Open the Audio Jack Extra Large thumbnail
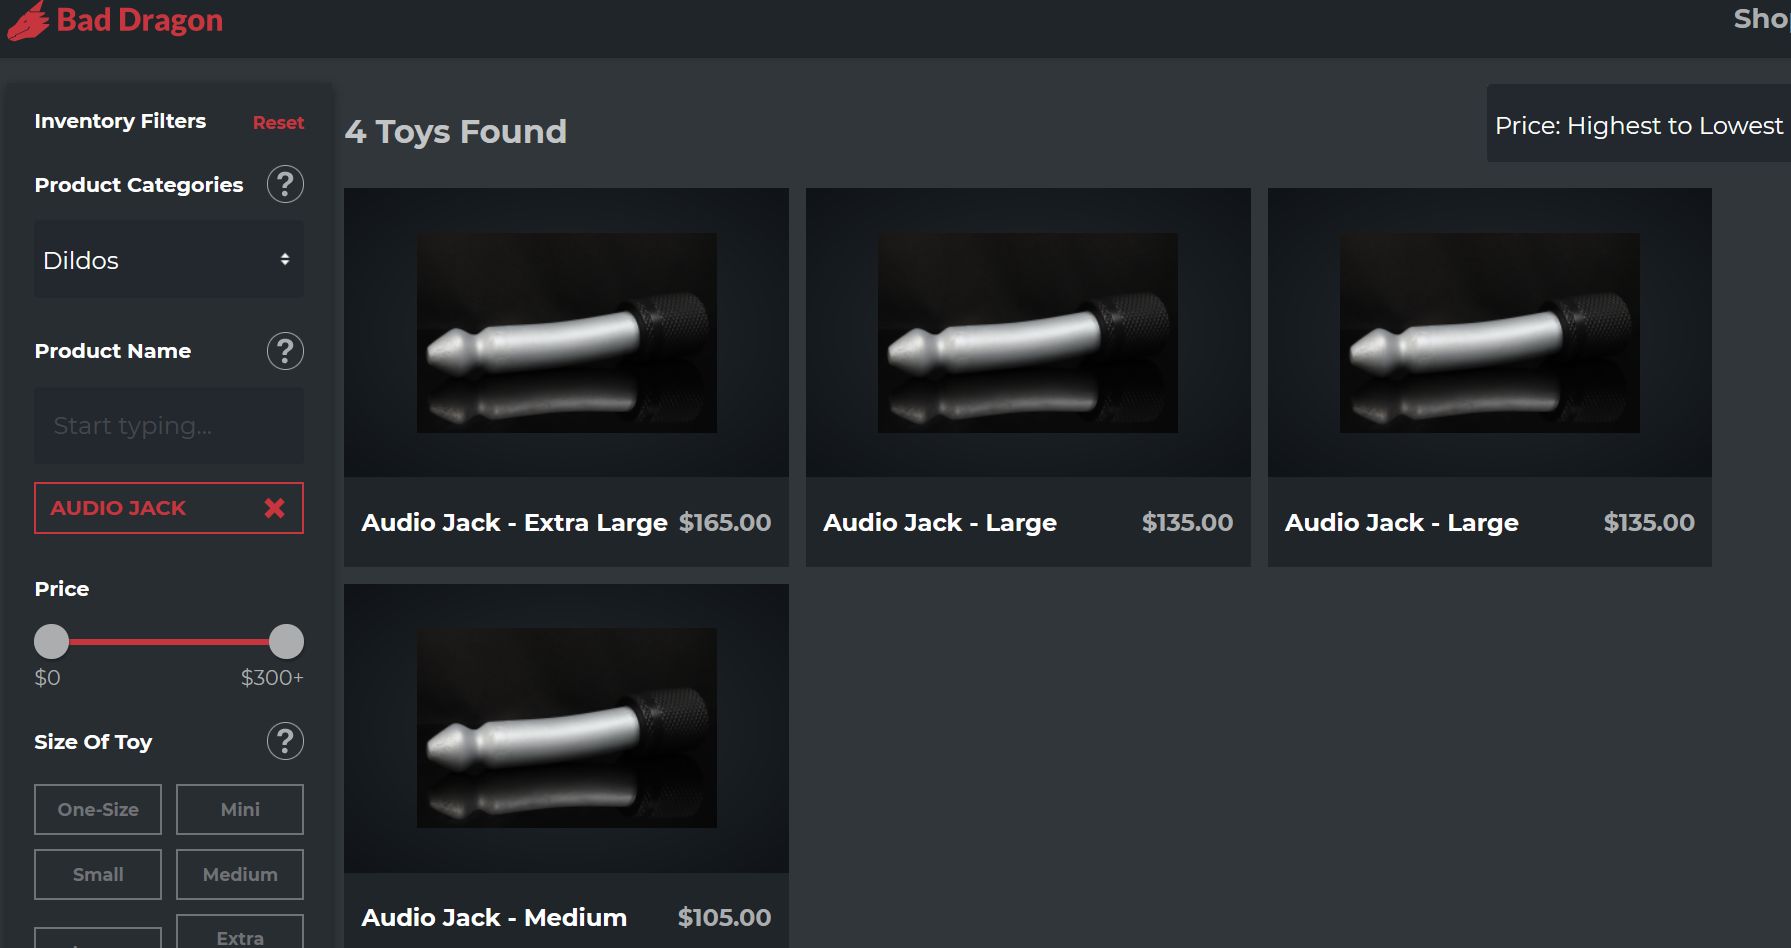 (x=566, y=333)
